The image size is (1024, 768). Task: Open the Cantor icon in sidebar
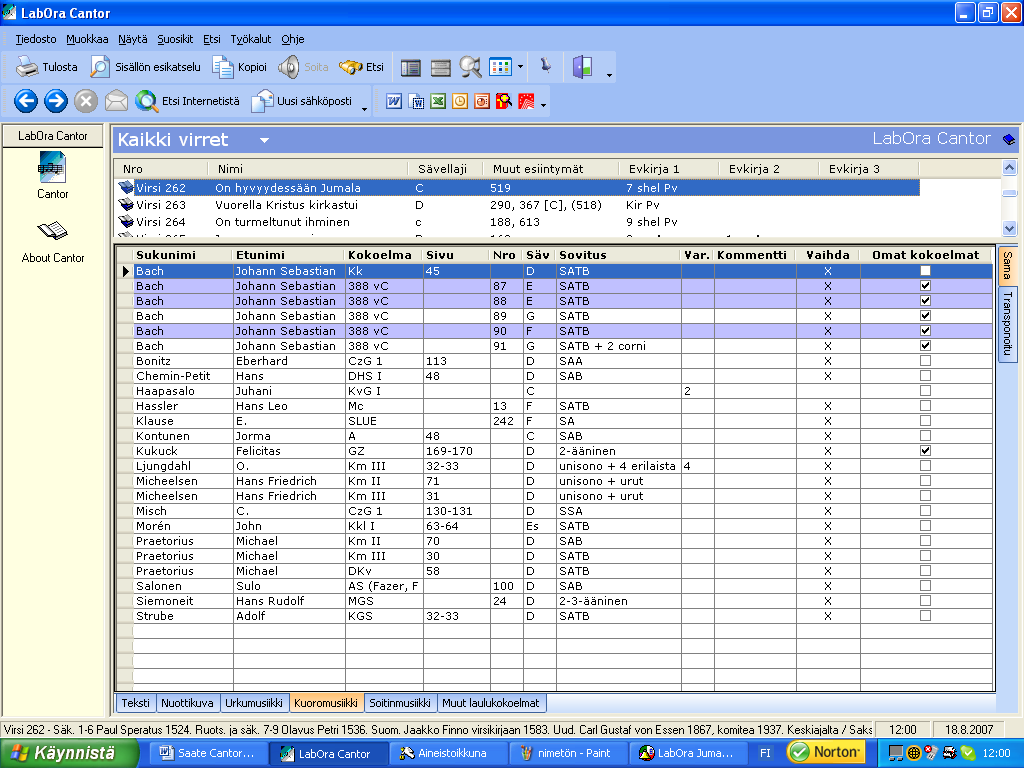52,167
